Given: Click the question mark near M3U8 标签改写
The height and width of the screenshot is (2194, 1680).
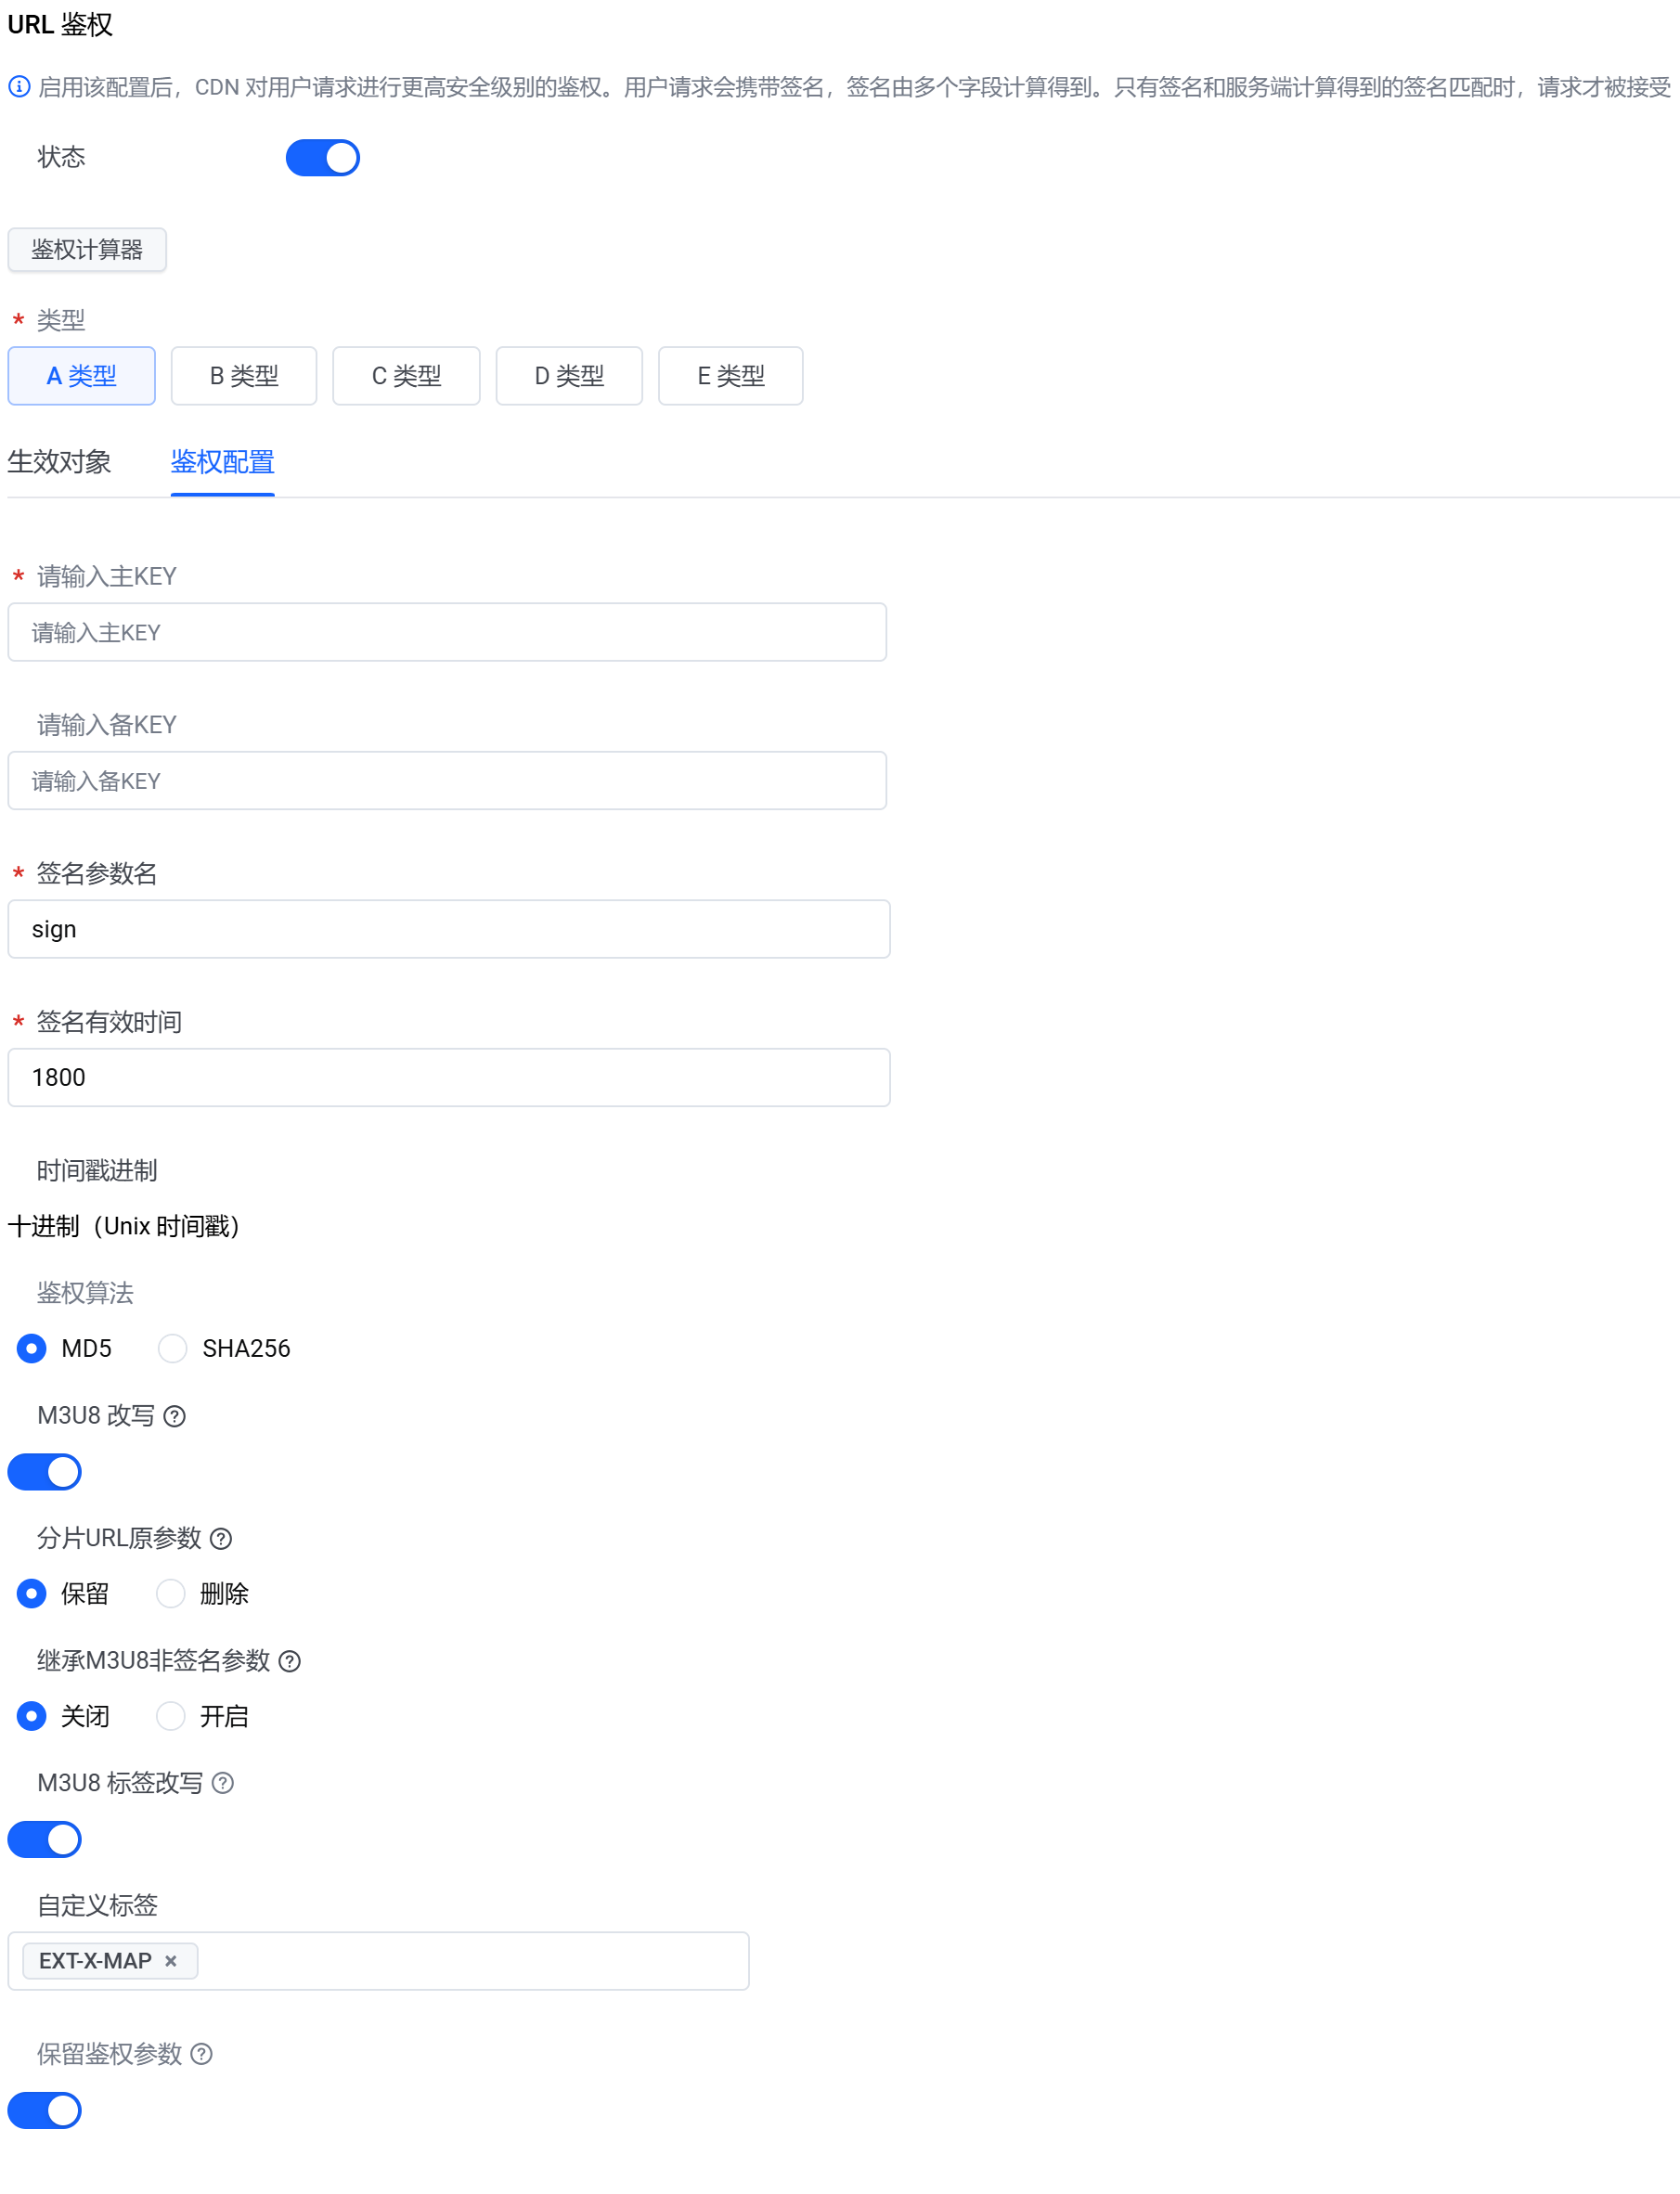Looking at the screenshot, I should coord(224,1783).
